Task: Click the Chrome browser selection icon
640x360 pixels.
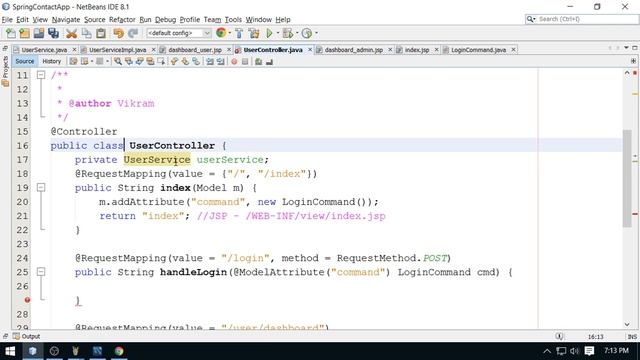Action: point(221,33)
